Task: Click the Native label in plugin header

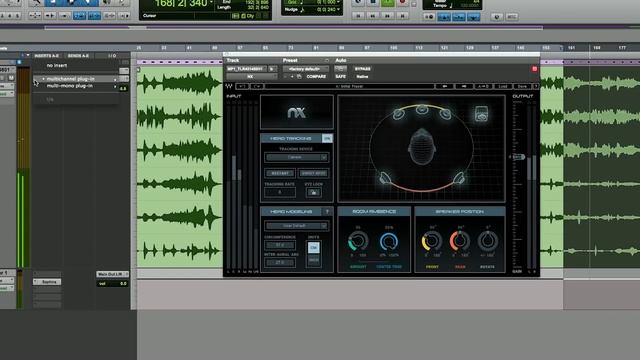Action: [x=362, y=76]
